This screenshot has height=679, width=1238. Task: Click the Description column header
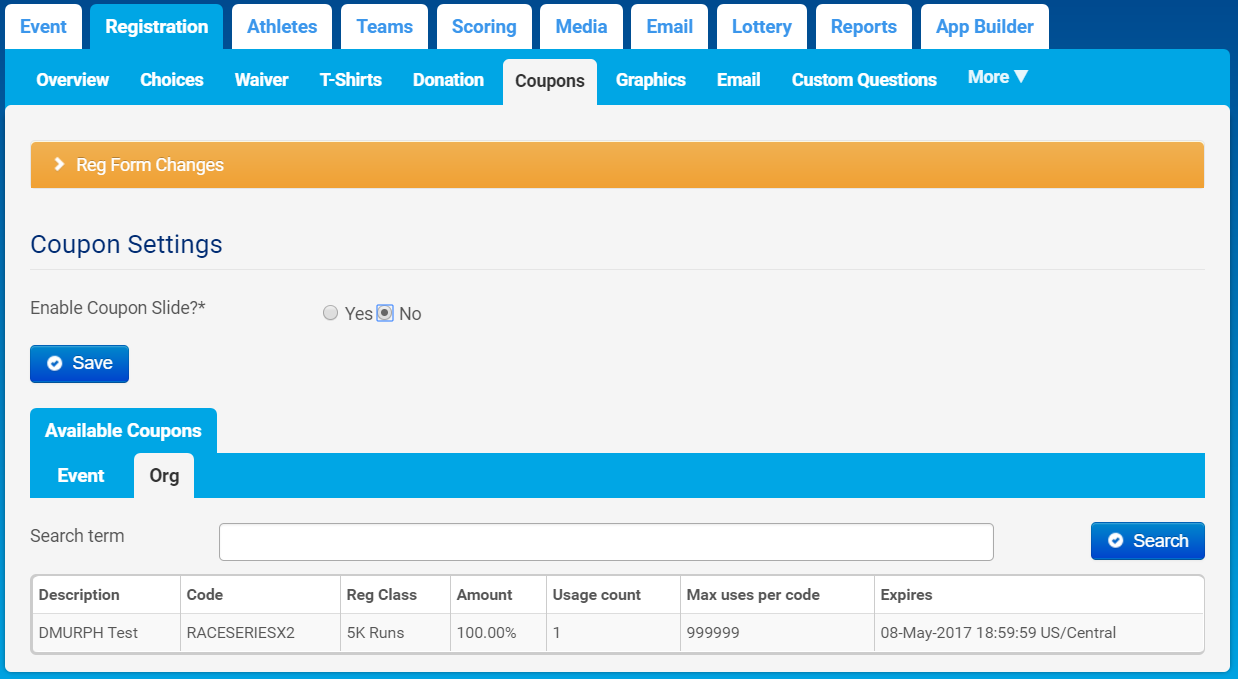(106, 595)
